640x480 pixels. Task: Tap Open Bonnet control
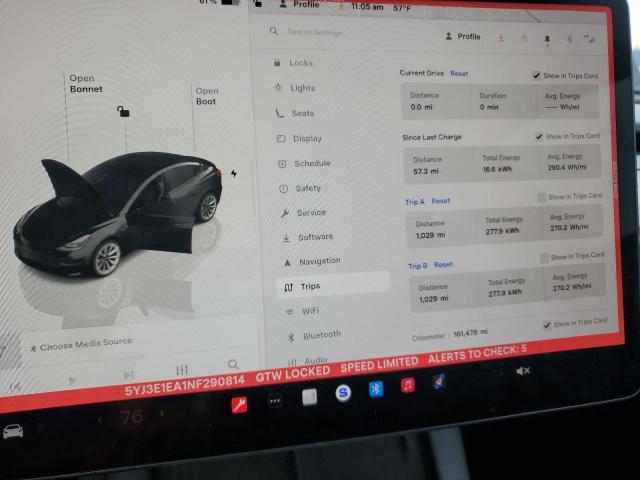tap(86, 84)
